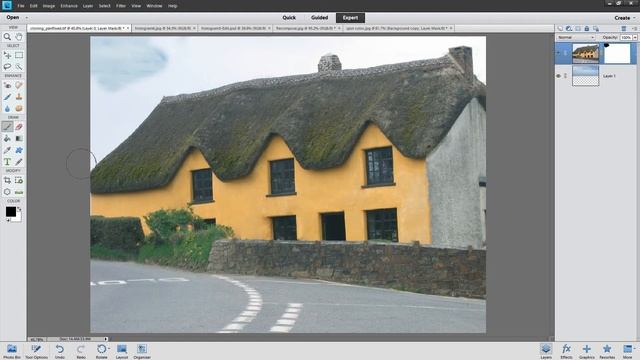The width and height of the screenshot is (640, 360).
Task: Add a layer mask
Action: point(578,29)
